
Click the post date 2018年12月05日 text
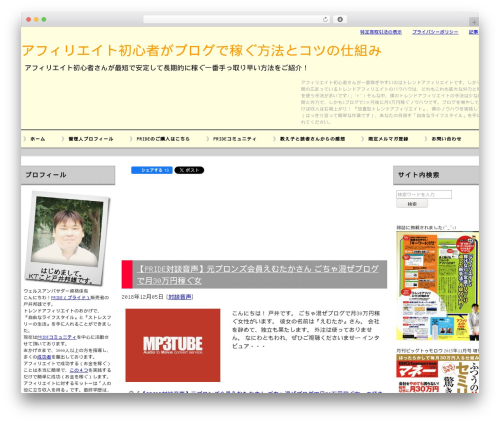tap(143, 297)
